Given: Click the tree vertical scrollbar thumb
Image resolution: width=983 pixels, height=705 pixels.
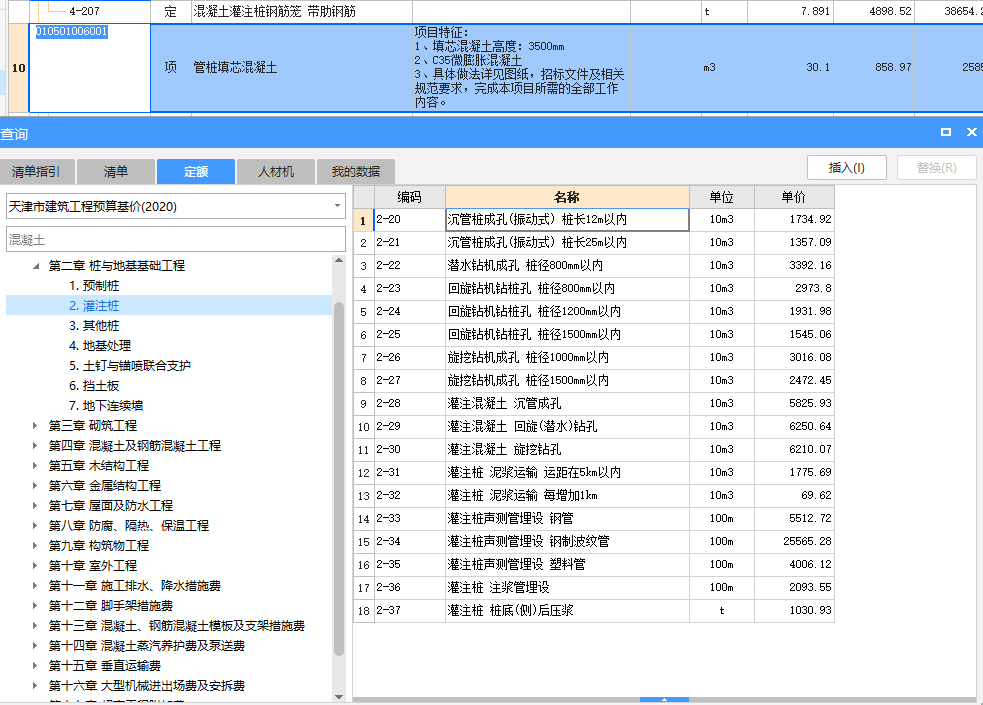Looking at the screenshot, I should (339, 479).
